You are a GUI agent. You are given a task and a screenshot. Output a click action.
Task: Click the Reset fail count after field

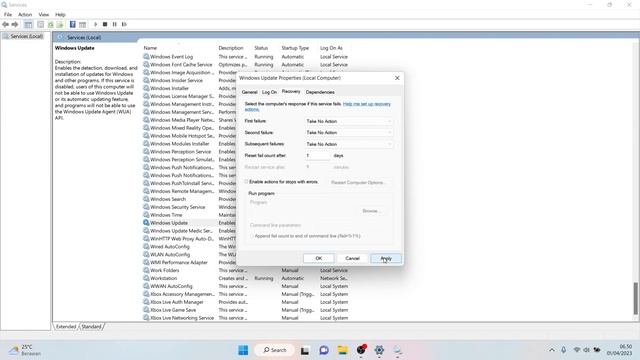317,156
